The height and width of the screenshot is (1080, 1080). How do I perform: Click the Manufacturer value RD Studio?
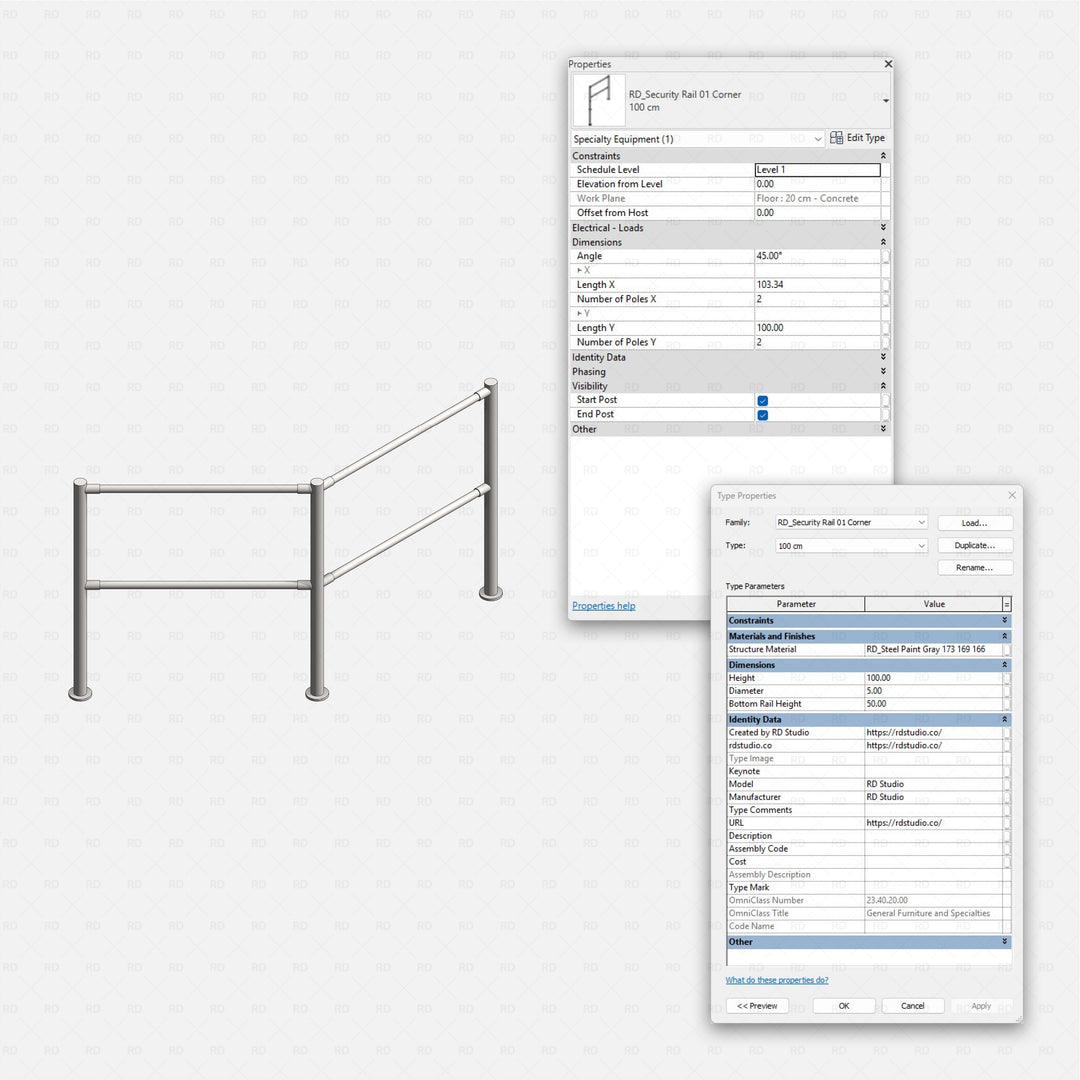point(933,797)
